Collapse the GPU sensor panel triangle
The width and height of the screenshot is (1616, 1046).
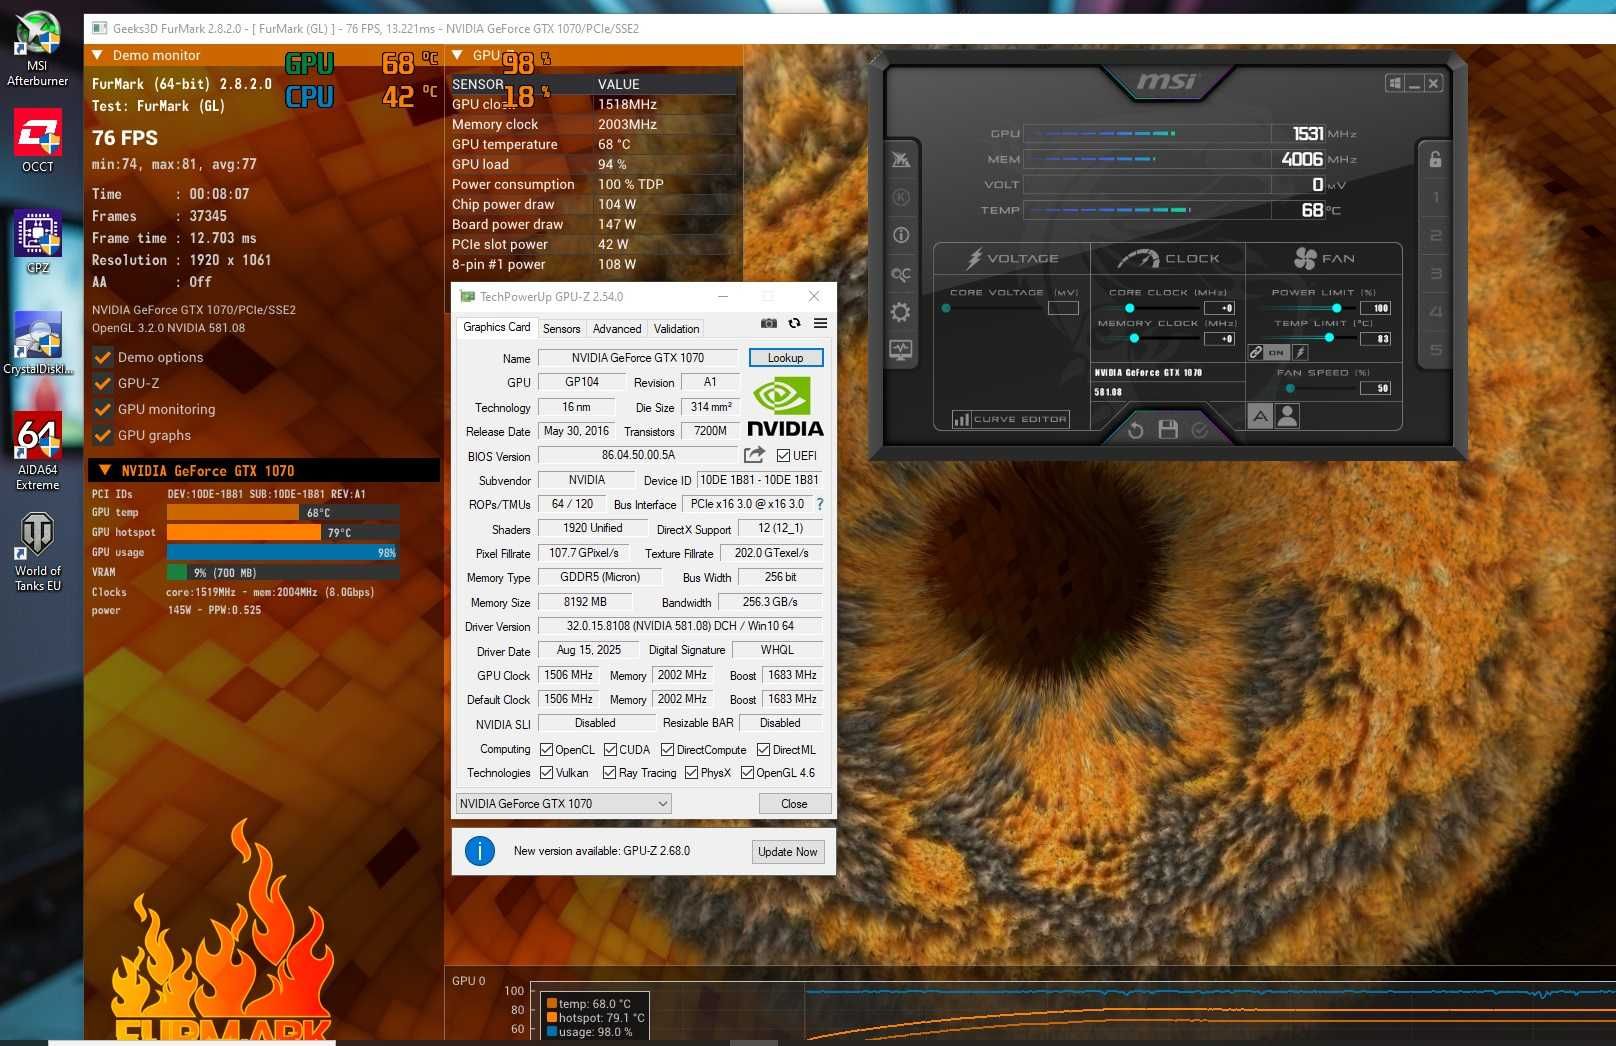pyautogui.click(x=457, y=55)
